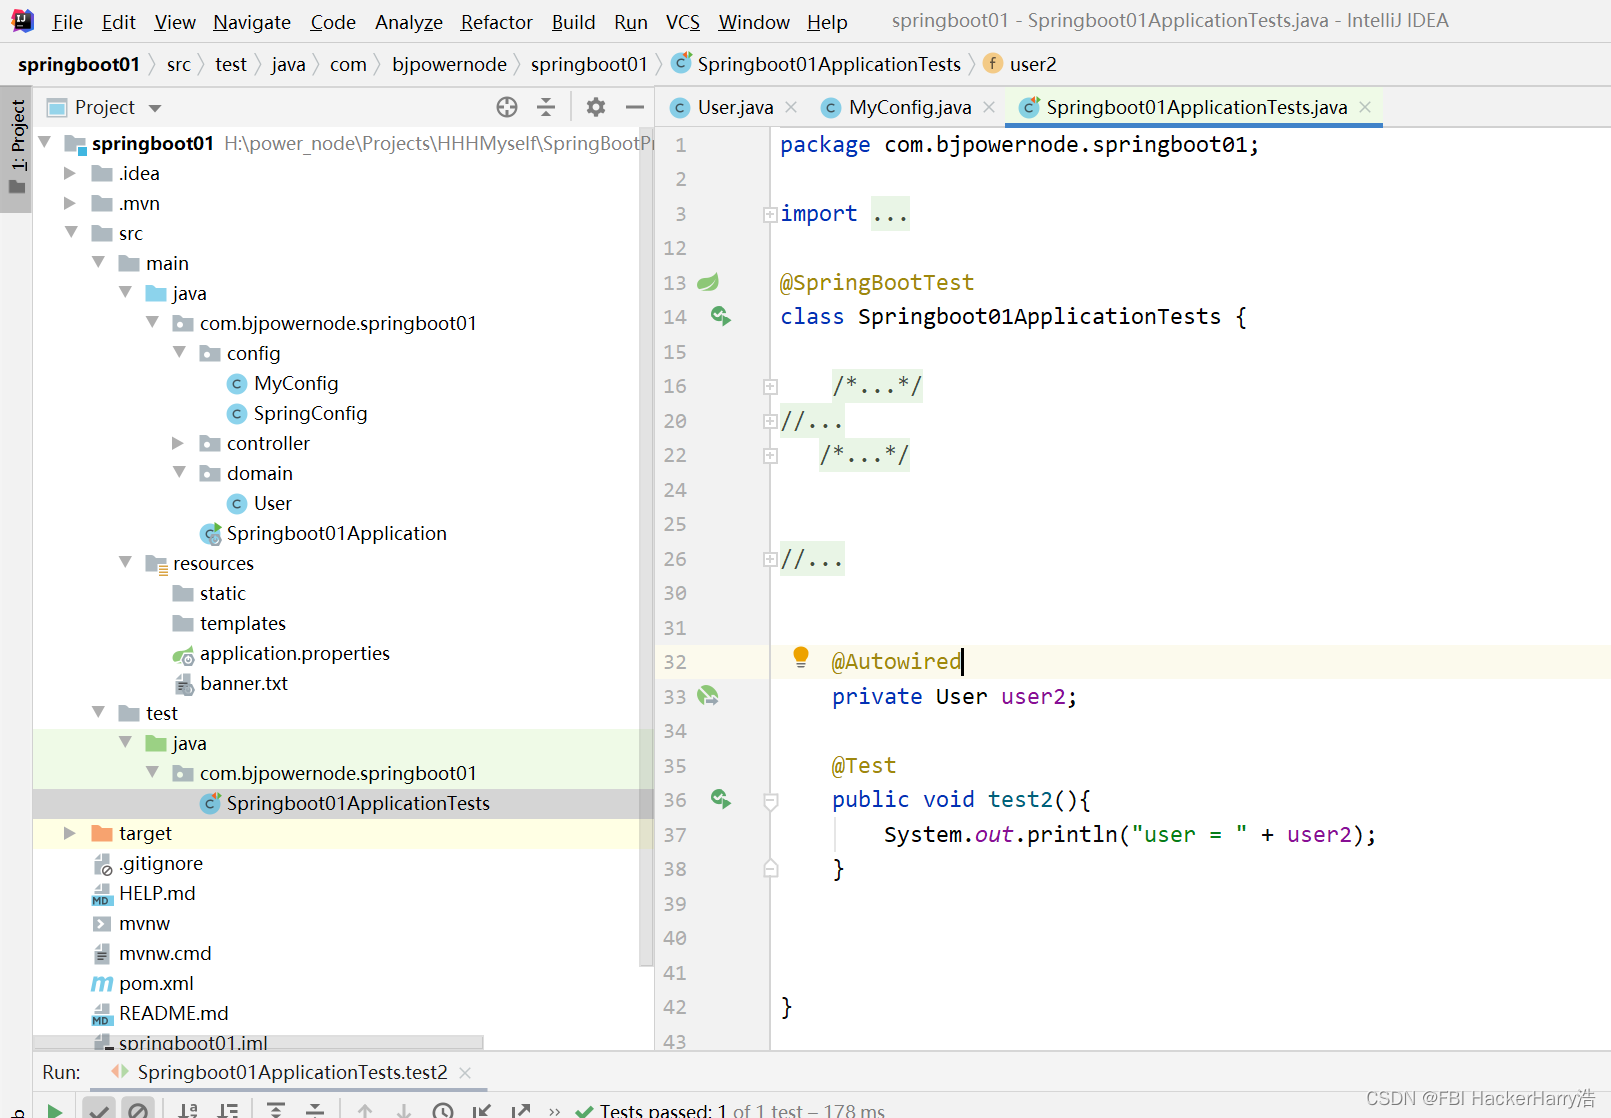Select pom.xml file in tree

tap(156, 983)
